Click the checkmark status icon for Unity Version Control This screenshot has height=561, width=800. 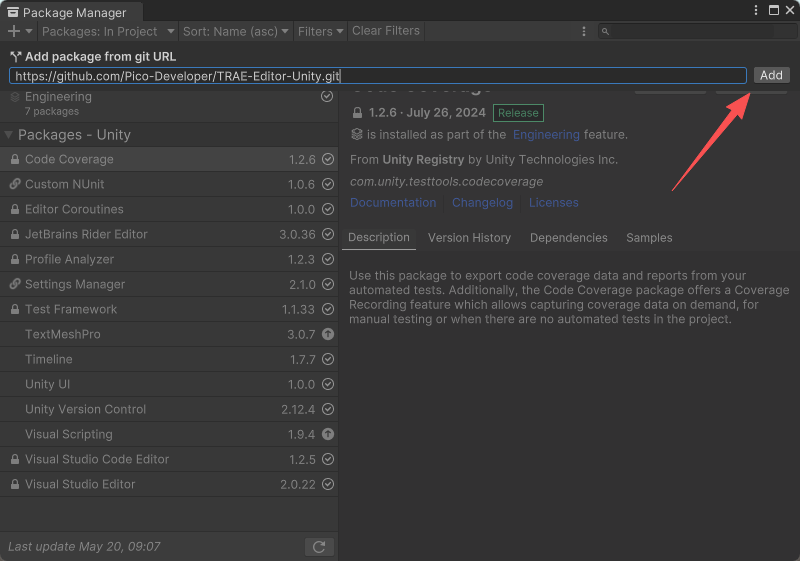tap(328, 409)
